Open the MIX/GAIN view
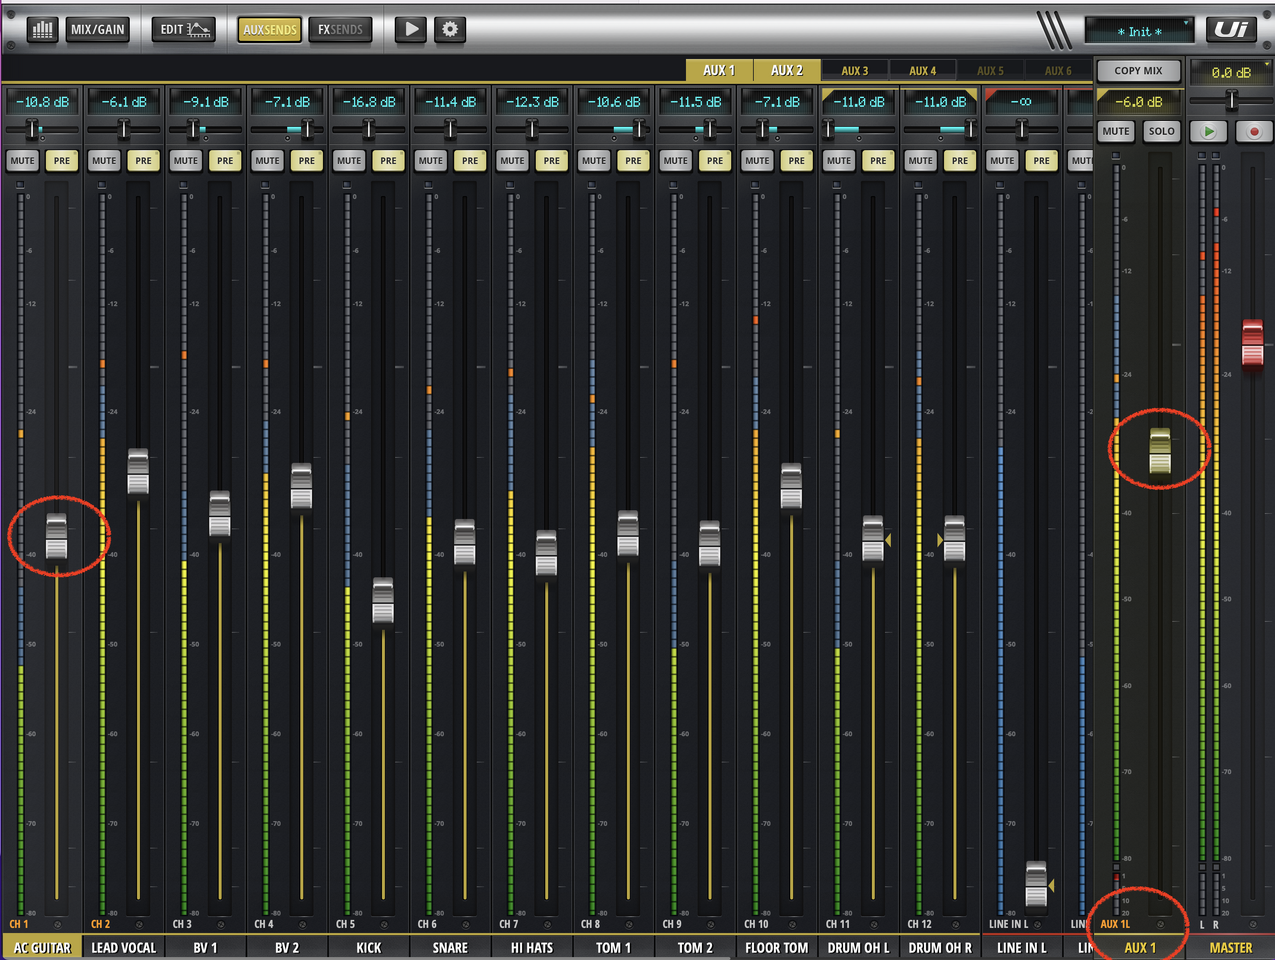 click(98, 29)
